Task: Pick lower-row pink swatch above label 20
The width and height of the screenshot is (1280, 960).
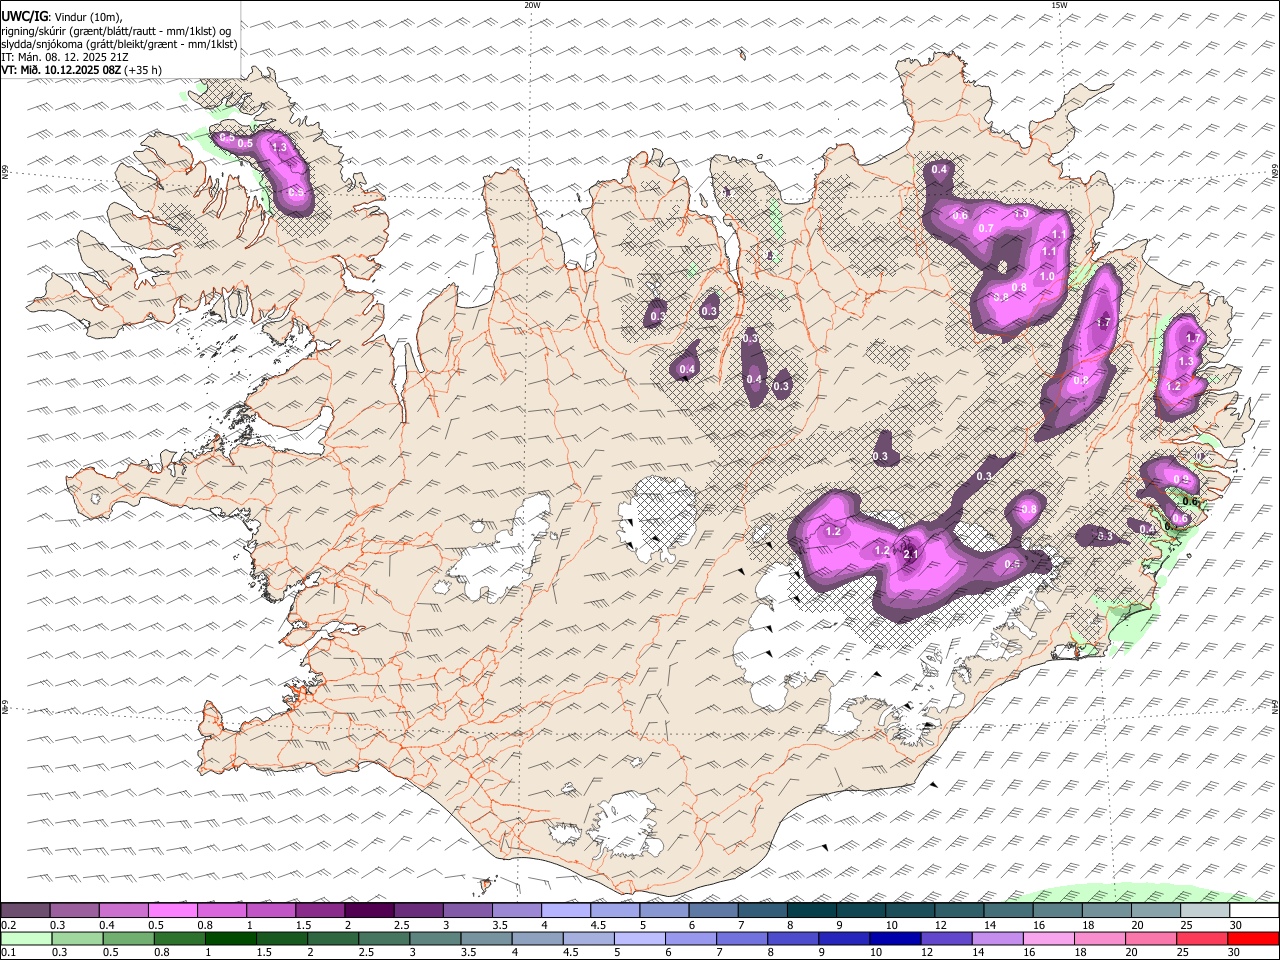Action: (x=1151, y=939)
